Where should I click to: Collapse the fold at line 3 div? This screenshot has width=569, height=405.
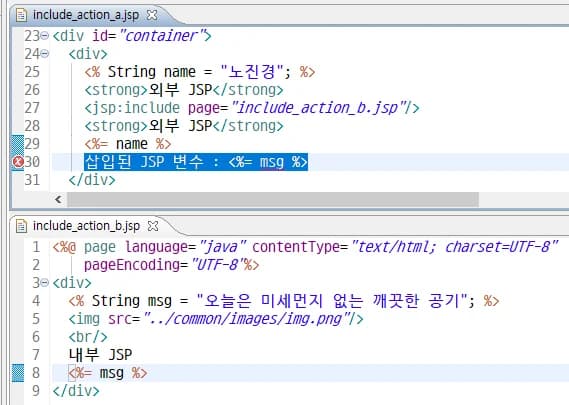(x=45, y=282)
